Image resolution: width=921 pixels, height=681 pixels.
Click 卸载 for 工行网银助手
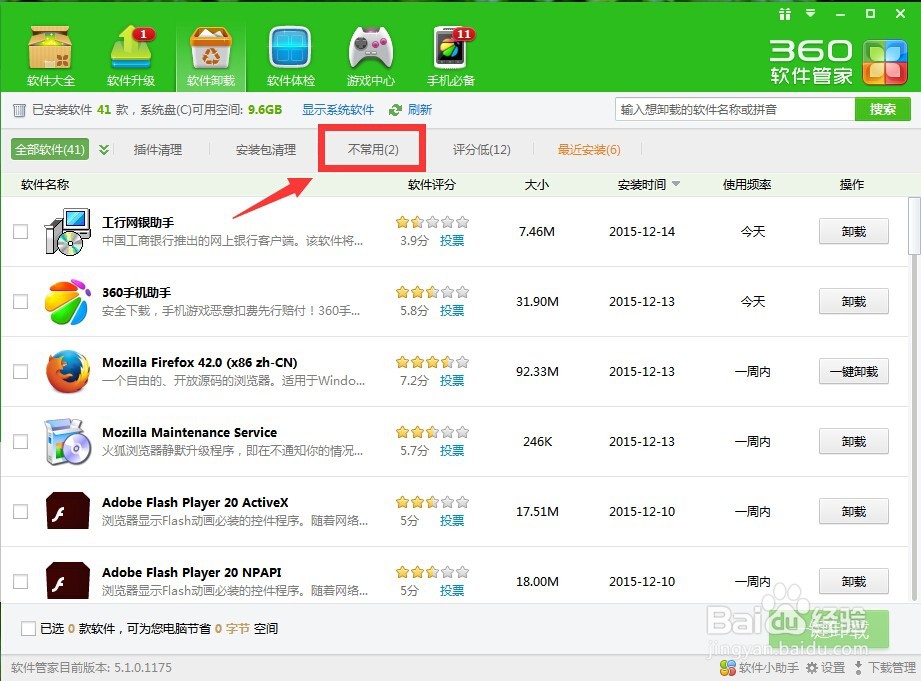click(853, 232)
